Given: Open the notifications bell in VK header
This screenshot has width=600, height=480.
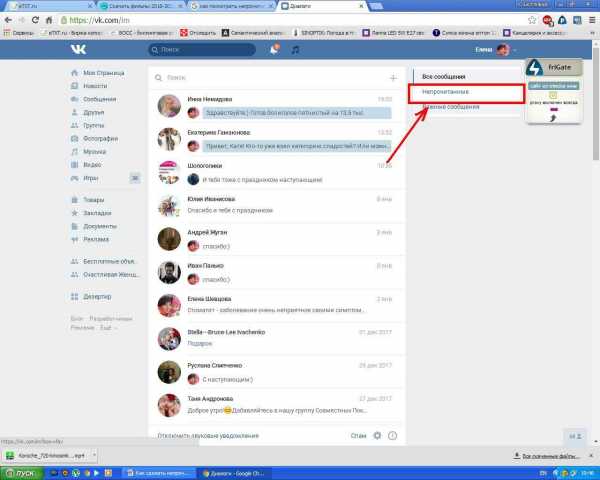Looking at the screenshot, I should [274, 49].
